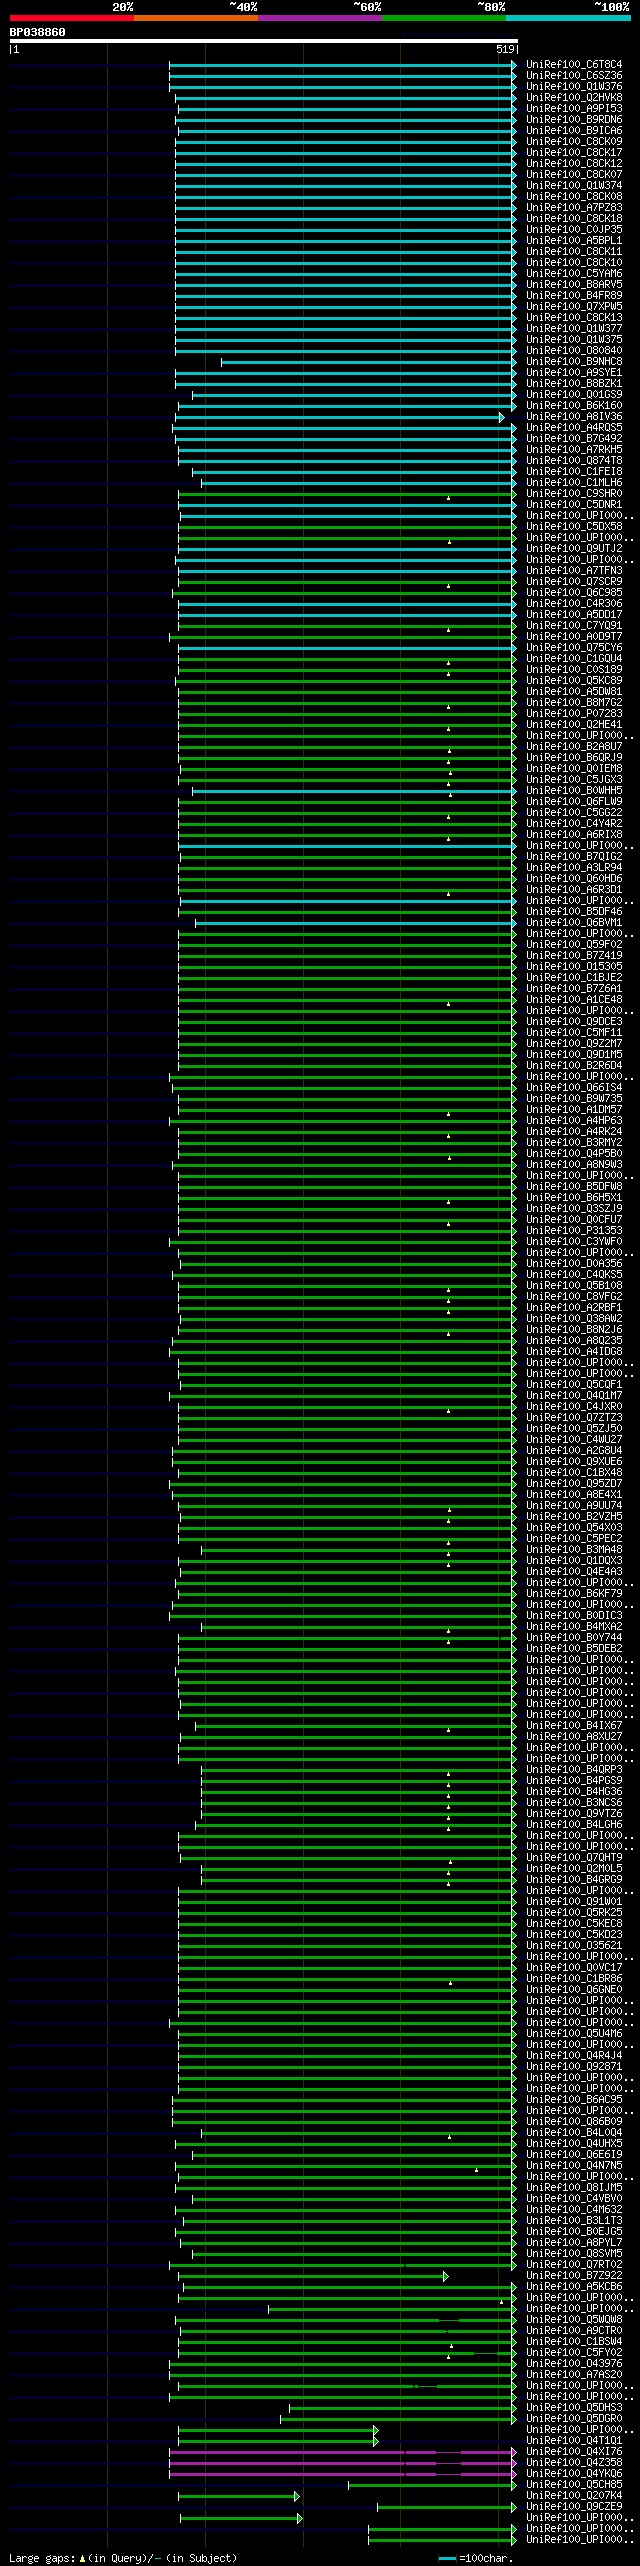Open hit UniRef100_C6SZ36
Screen dimensions: 640x2566
[x=574, y=76]
